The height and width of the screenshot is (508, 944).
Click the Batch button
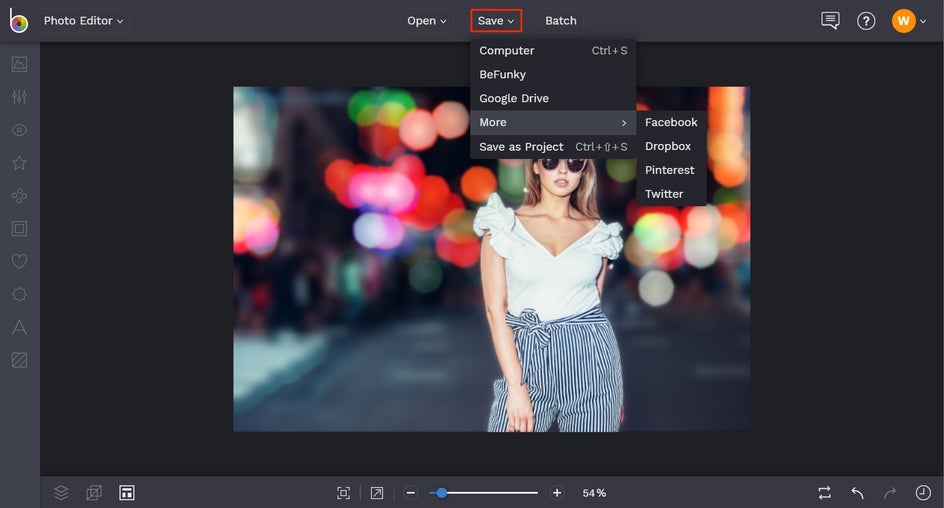(x=561, y=21)
